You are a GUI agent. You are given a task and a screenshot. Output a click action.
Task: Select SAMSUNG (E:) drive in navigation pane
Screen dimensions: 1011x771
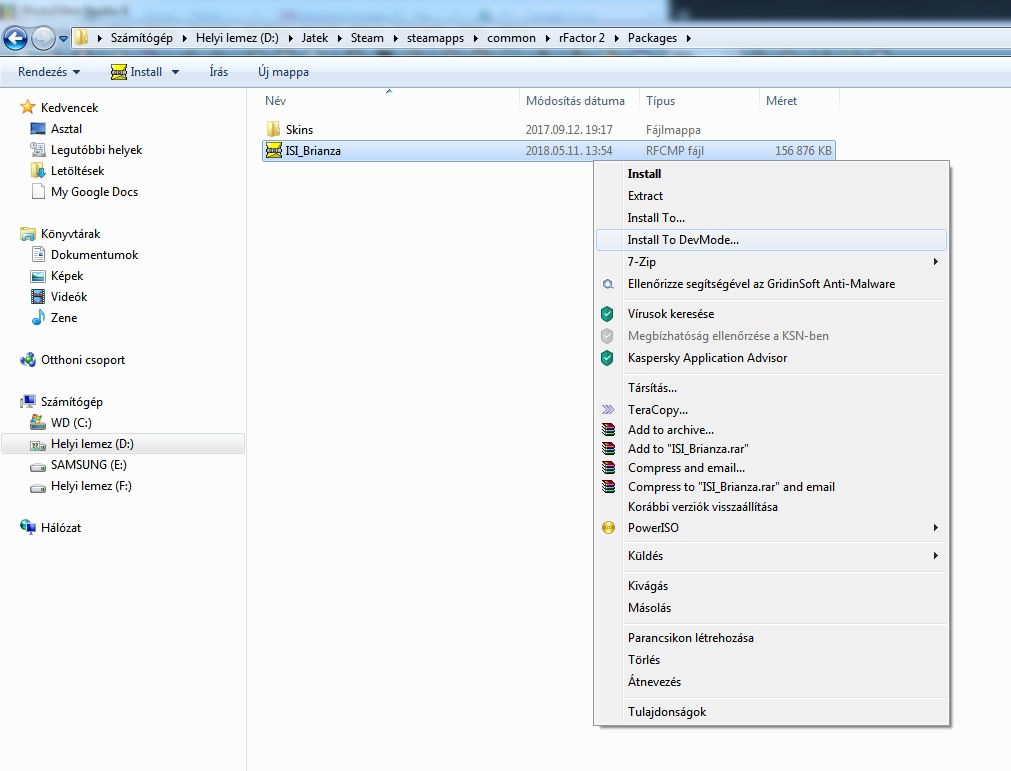(x=88, y=465)
